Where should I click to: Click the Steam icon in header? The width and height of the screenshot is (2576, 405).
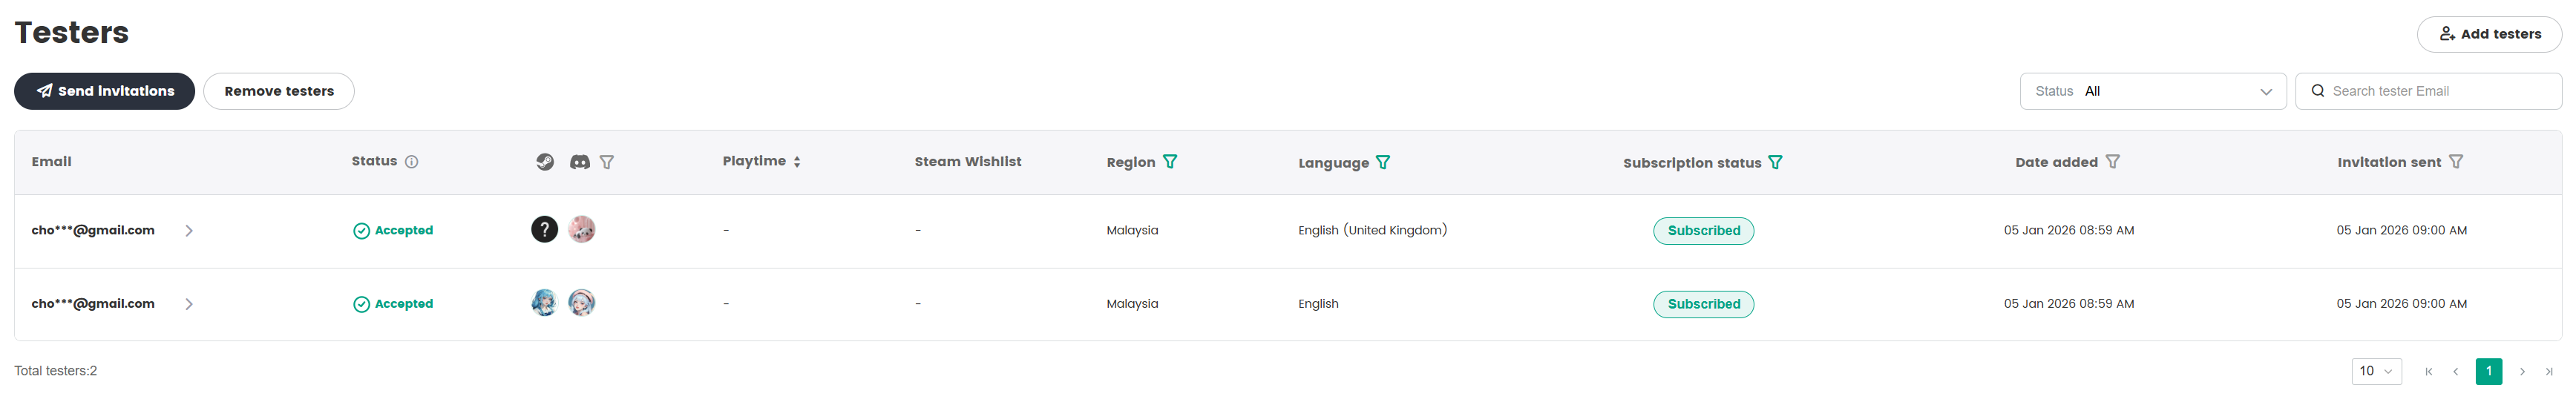point(545,162)
